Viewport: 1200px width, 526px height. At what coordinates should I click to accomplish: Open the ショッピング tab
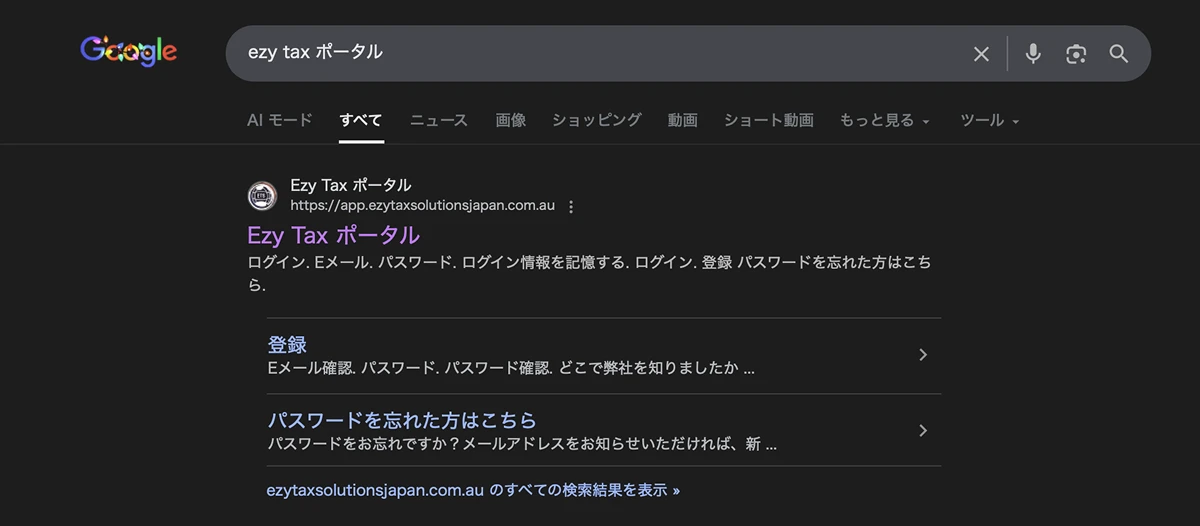[x=596, y=120]
